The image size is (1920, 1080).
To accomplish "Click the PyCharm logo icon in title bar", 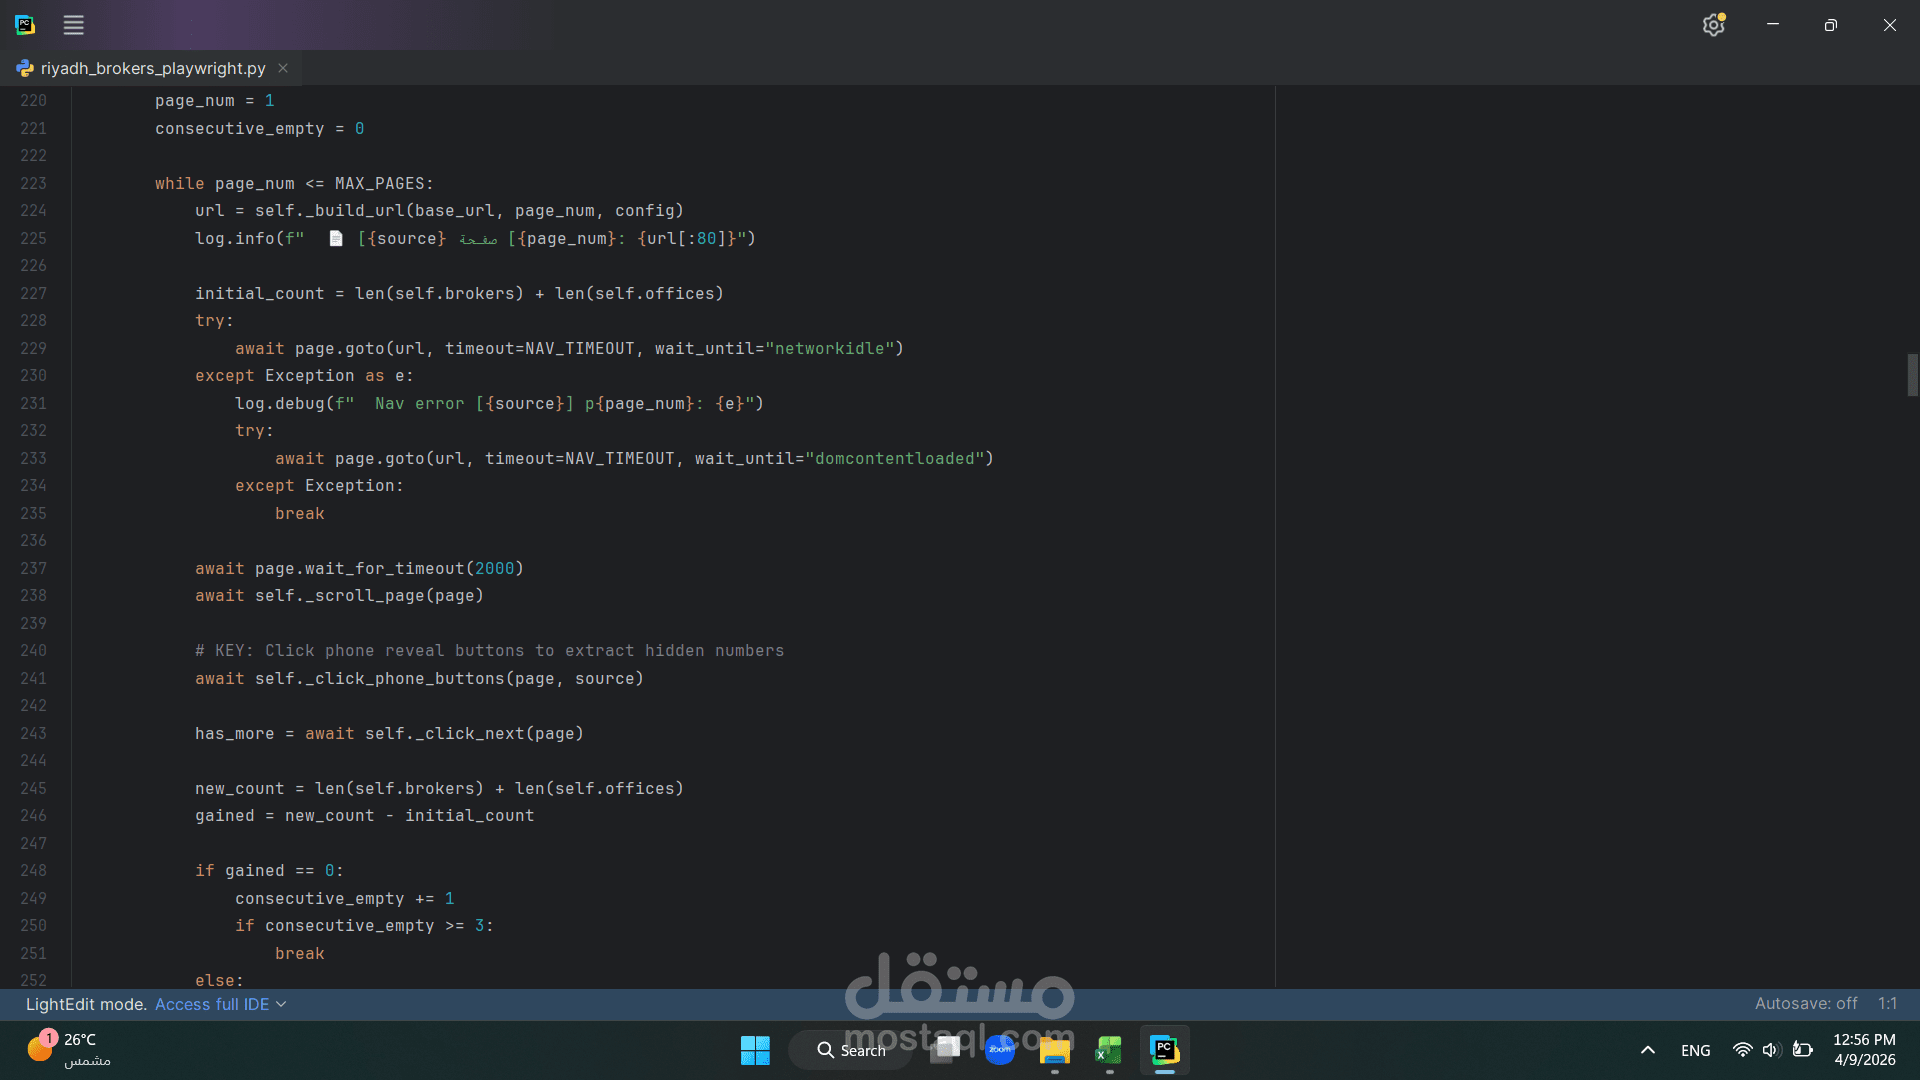I will pos(25,25).
